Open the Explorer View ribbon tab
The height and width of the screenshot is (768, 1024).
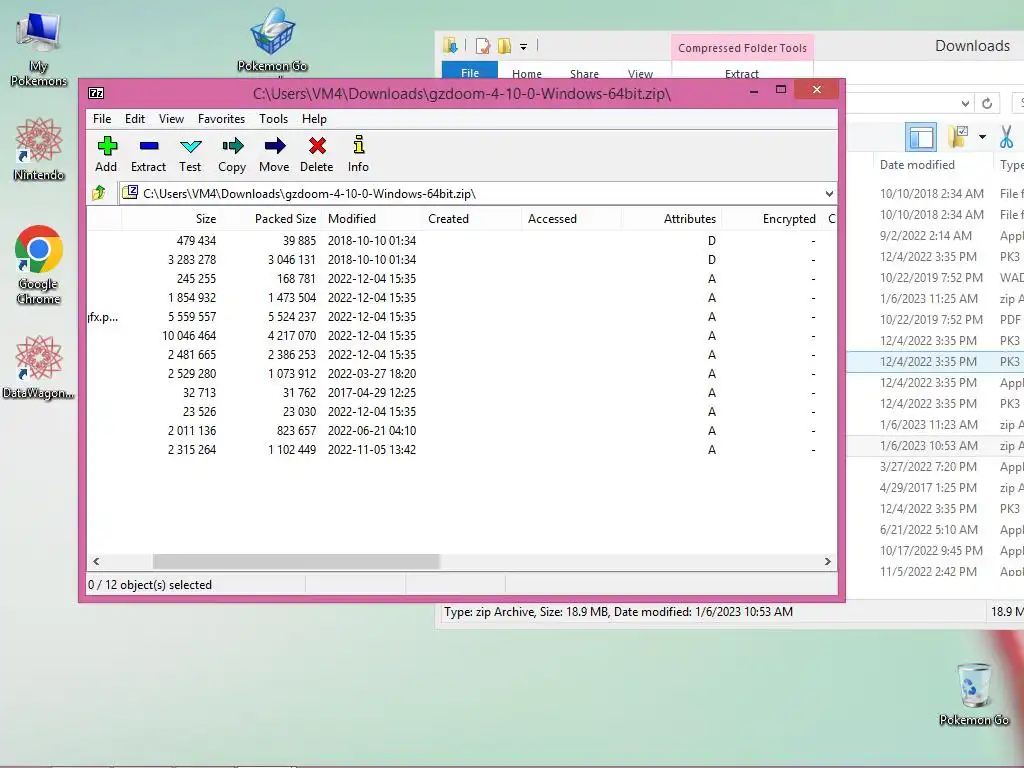640,73
